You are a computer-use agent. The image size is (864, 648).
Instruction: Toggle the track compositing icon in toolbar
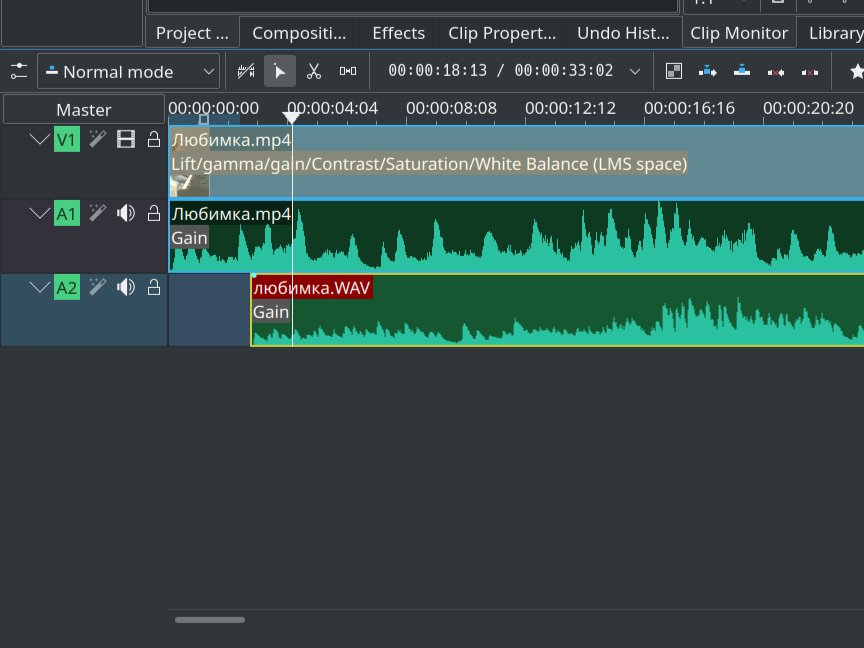[246, 71]
